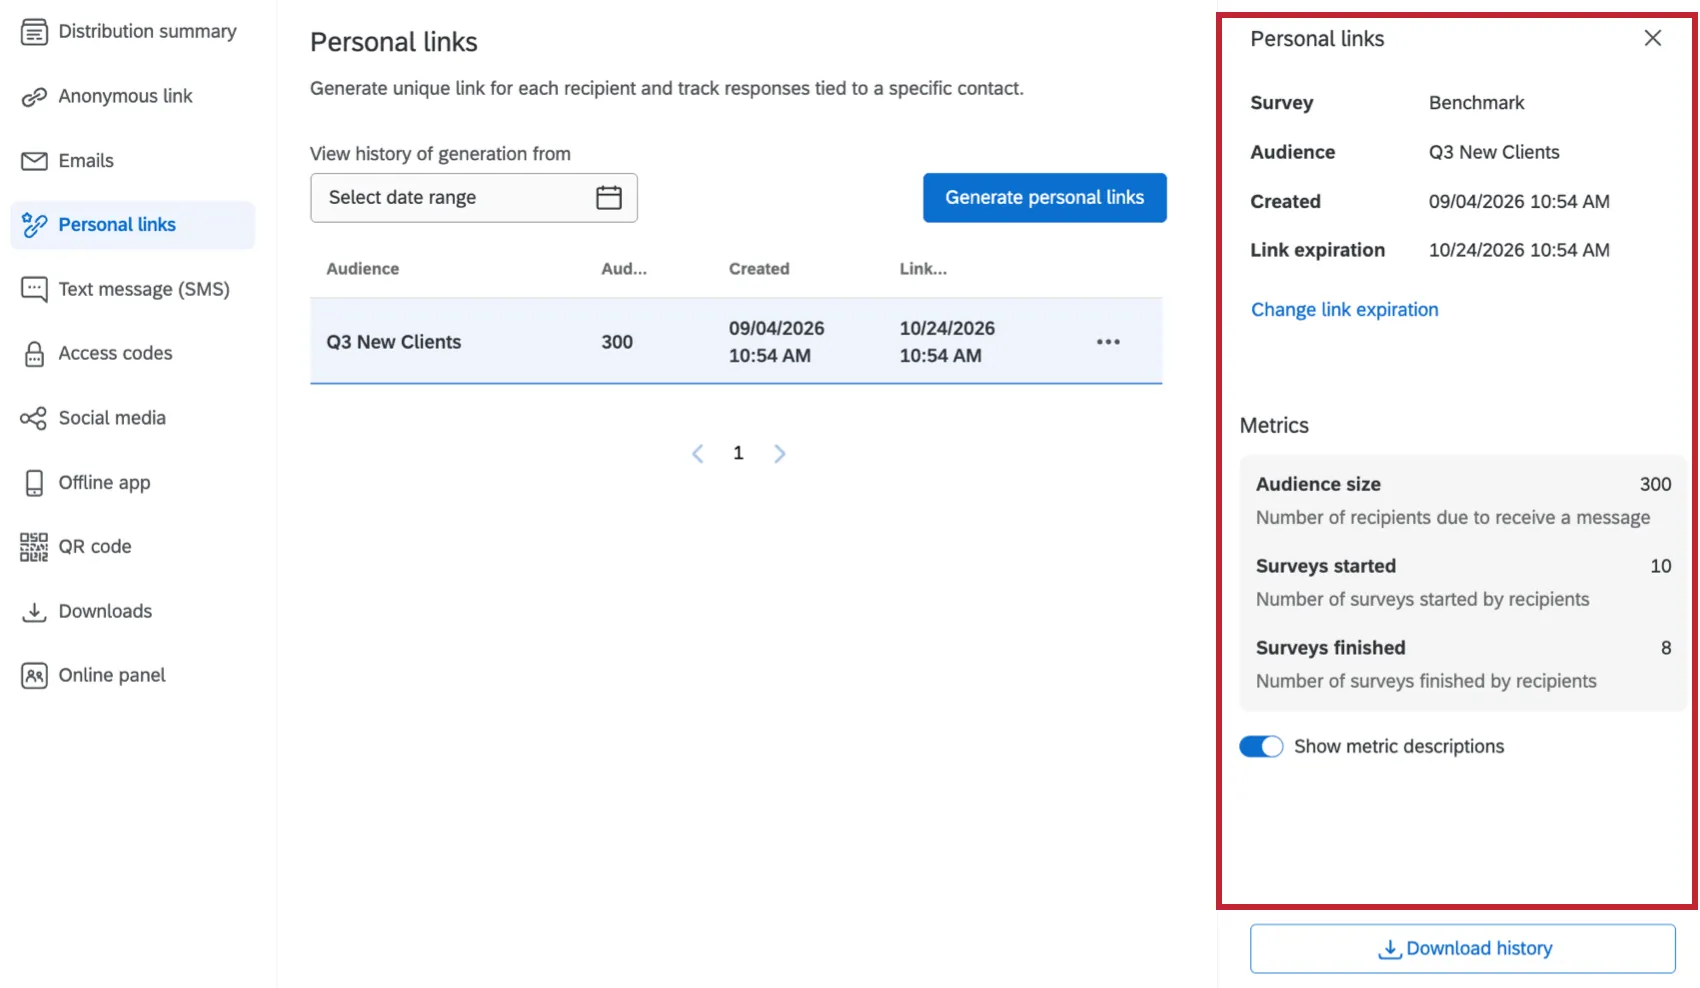Open the calendar icon in date range
This screenshot has height=988, width=1700.
click(x=609, y=198)
